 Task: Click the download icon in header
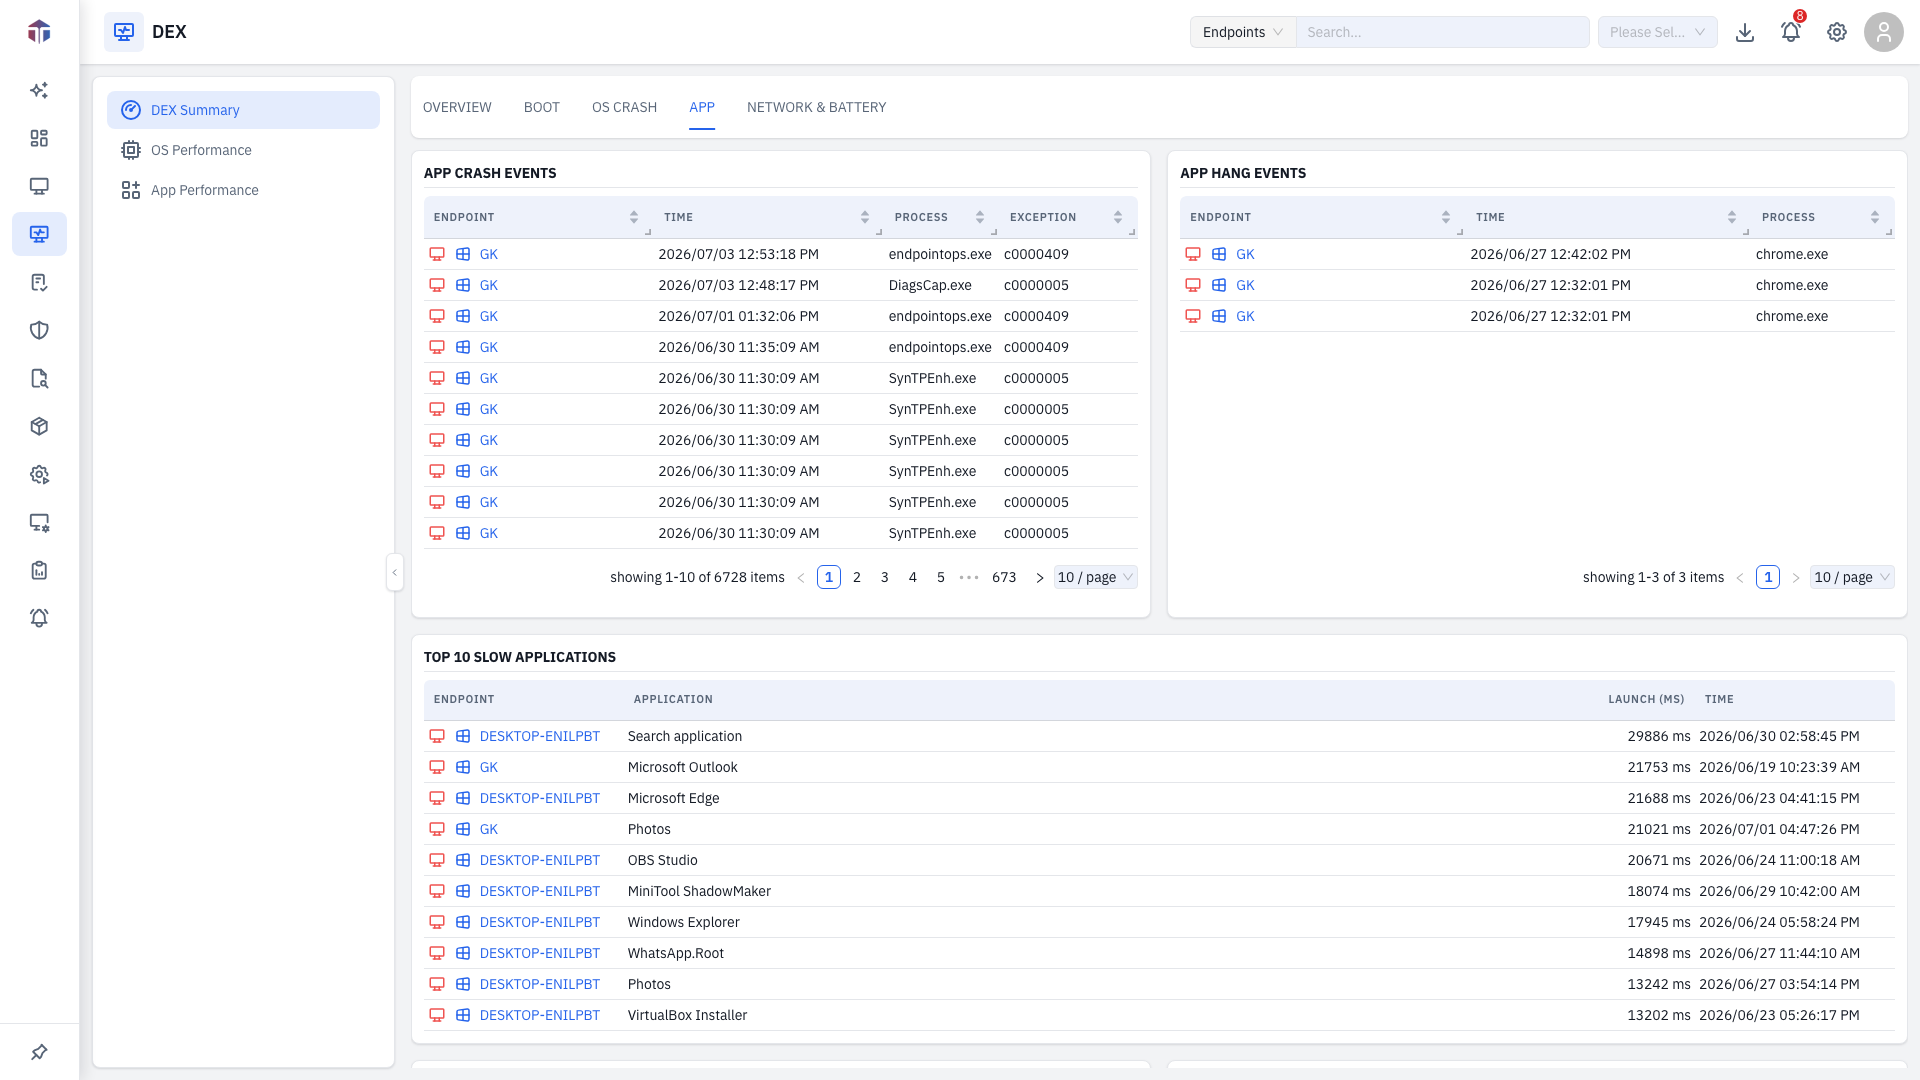click(1745, 32)
